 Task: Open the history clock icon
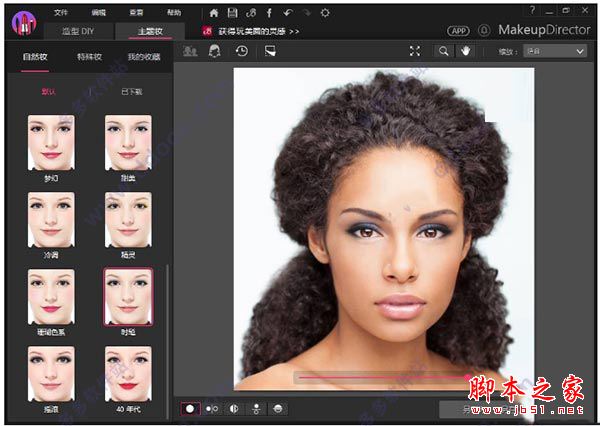pyautogui.click(x=241, y=51)
